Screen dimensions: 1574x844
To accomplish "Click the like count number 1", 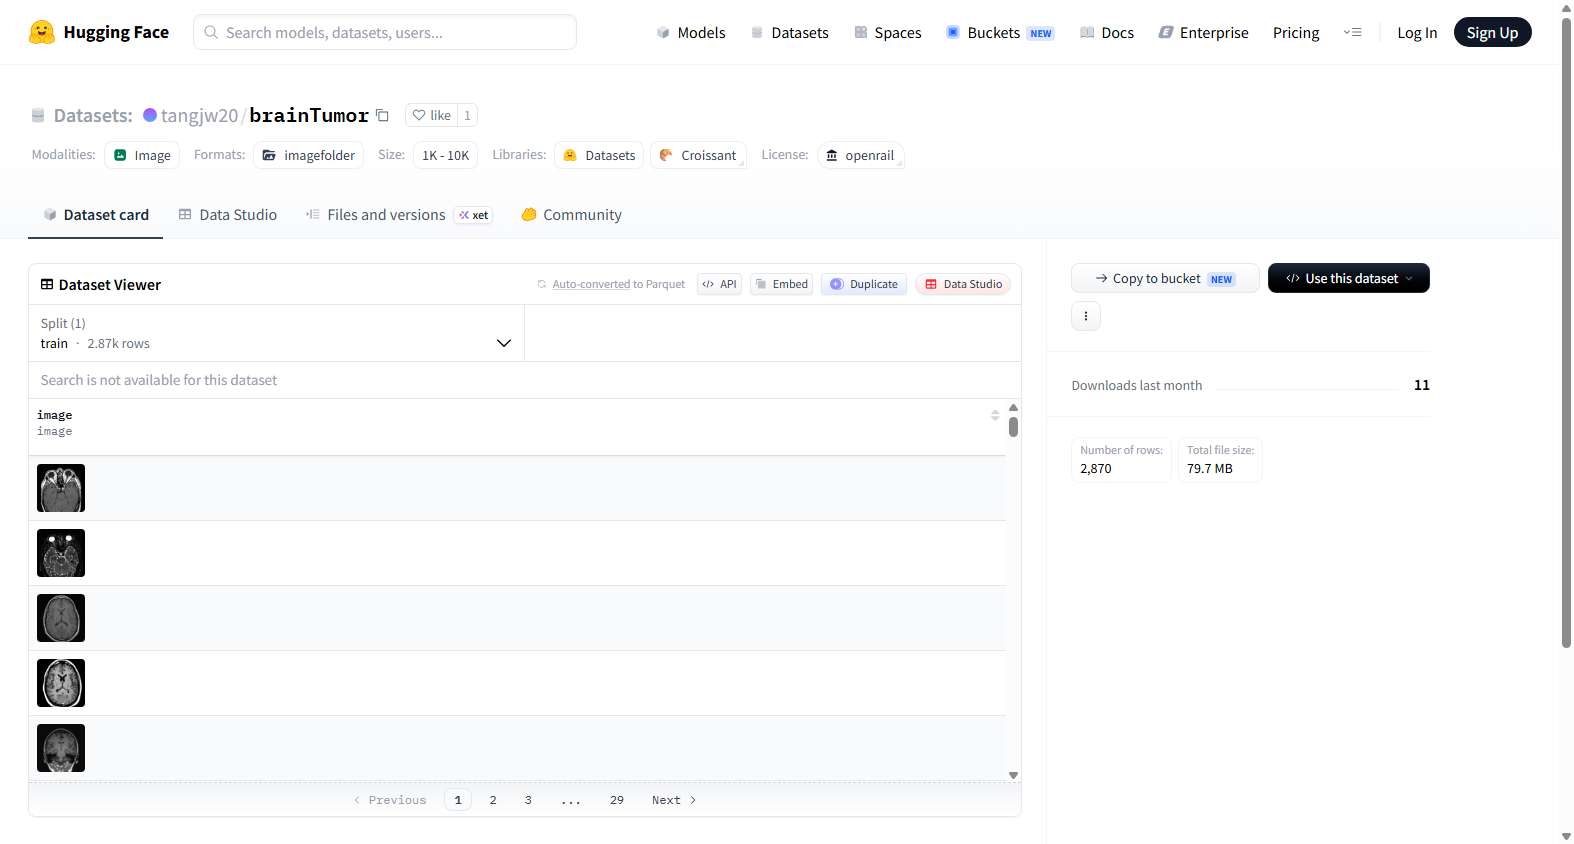I will (467, 115).
